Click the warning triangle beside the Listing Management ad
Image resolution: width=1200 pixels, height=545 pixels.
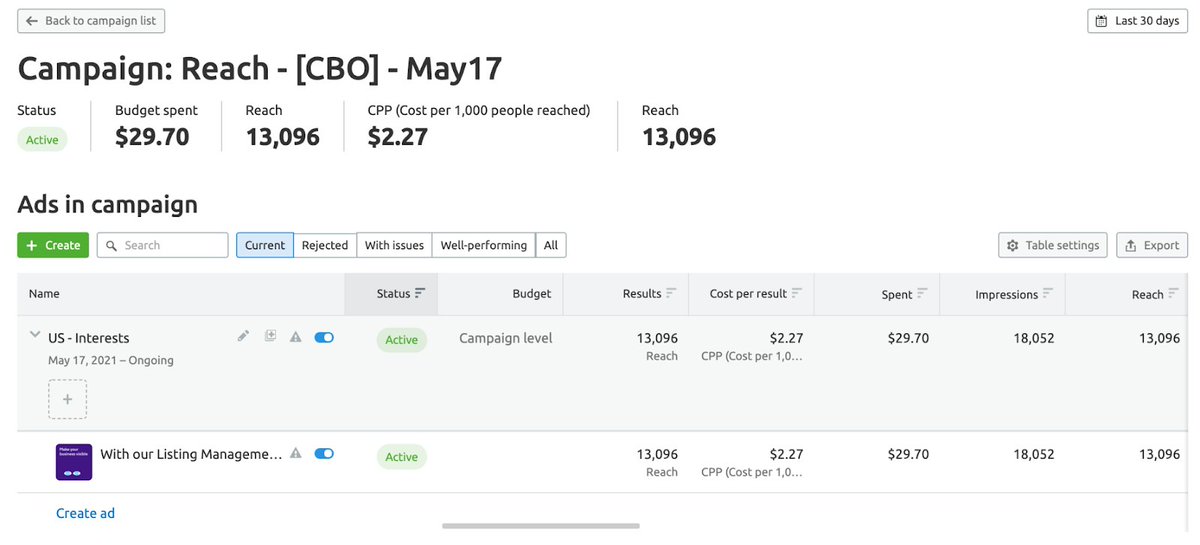295,454
